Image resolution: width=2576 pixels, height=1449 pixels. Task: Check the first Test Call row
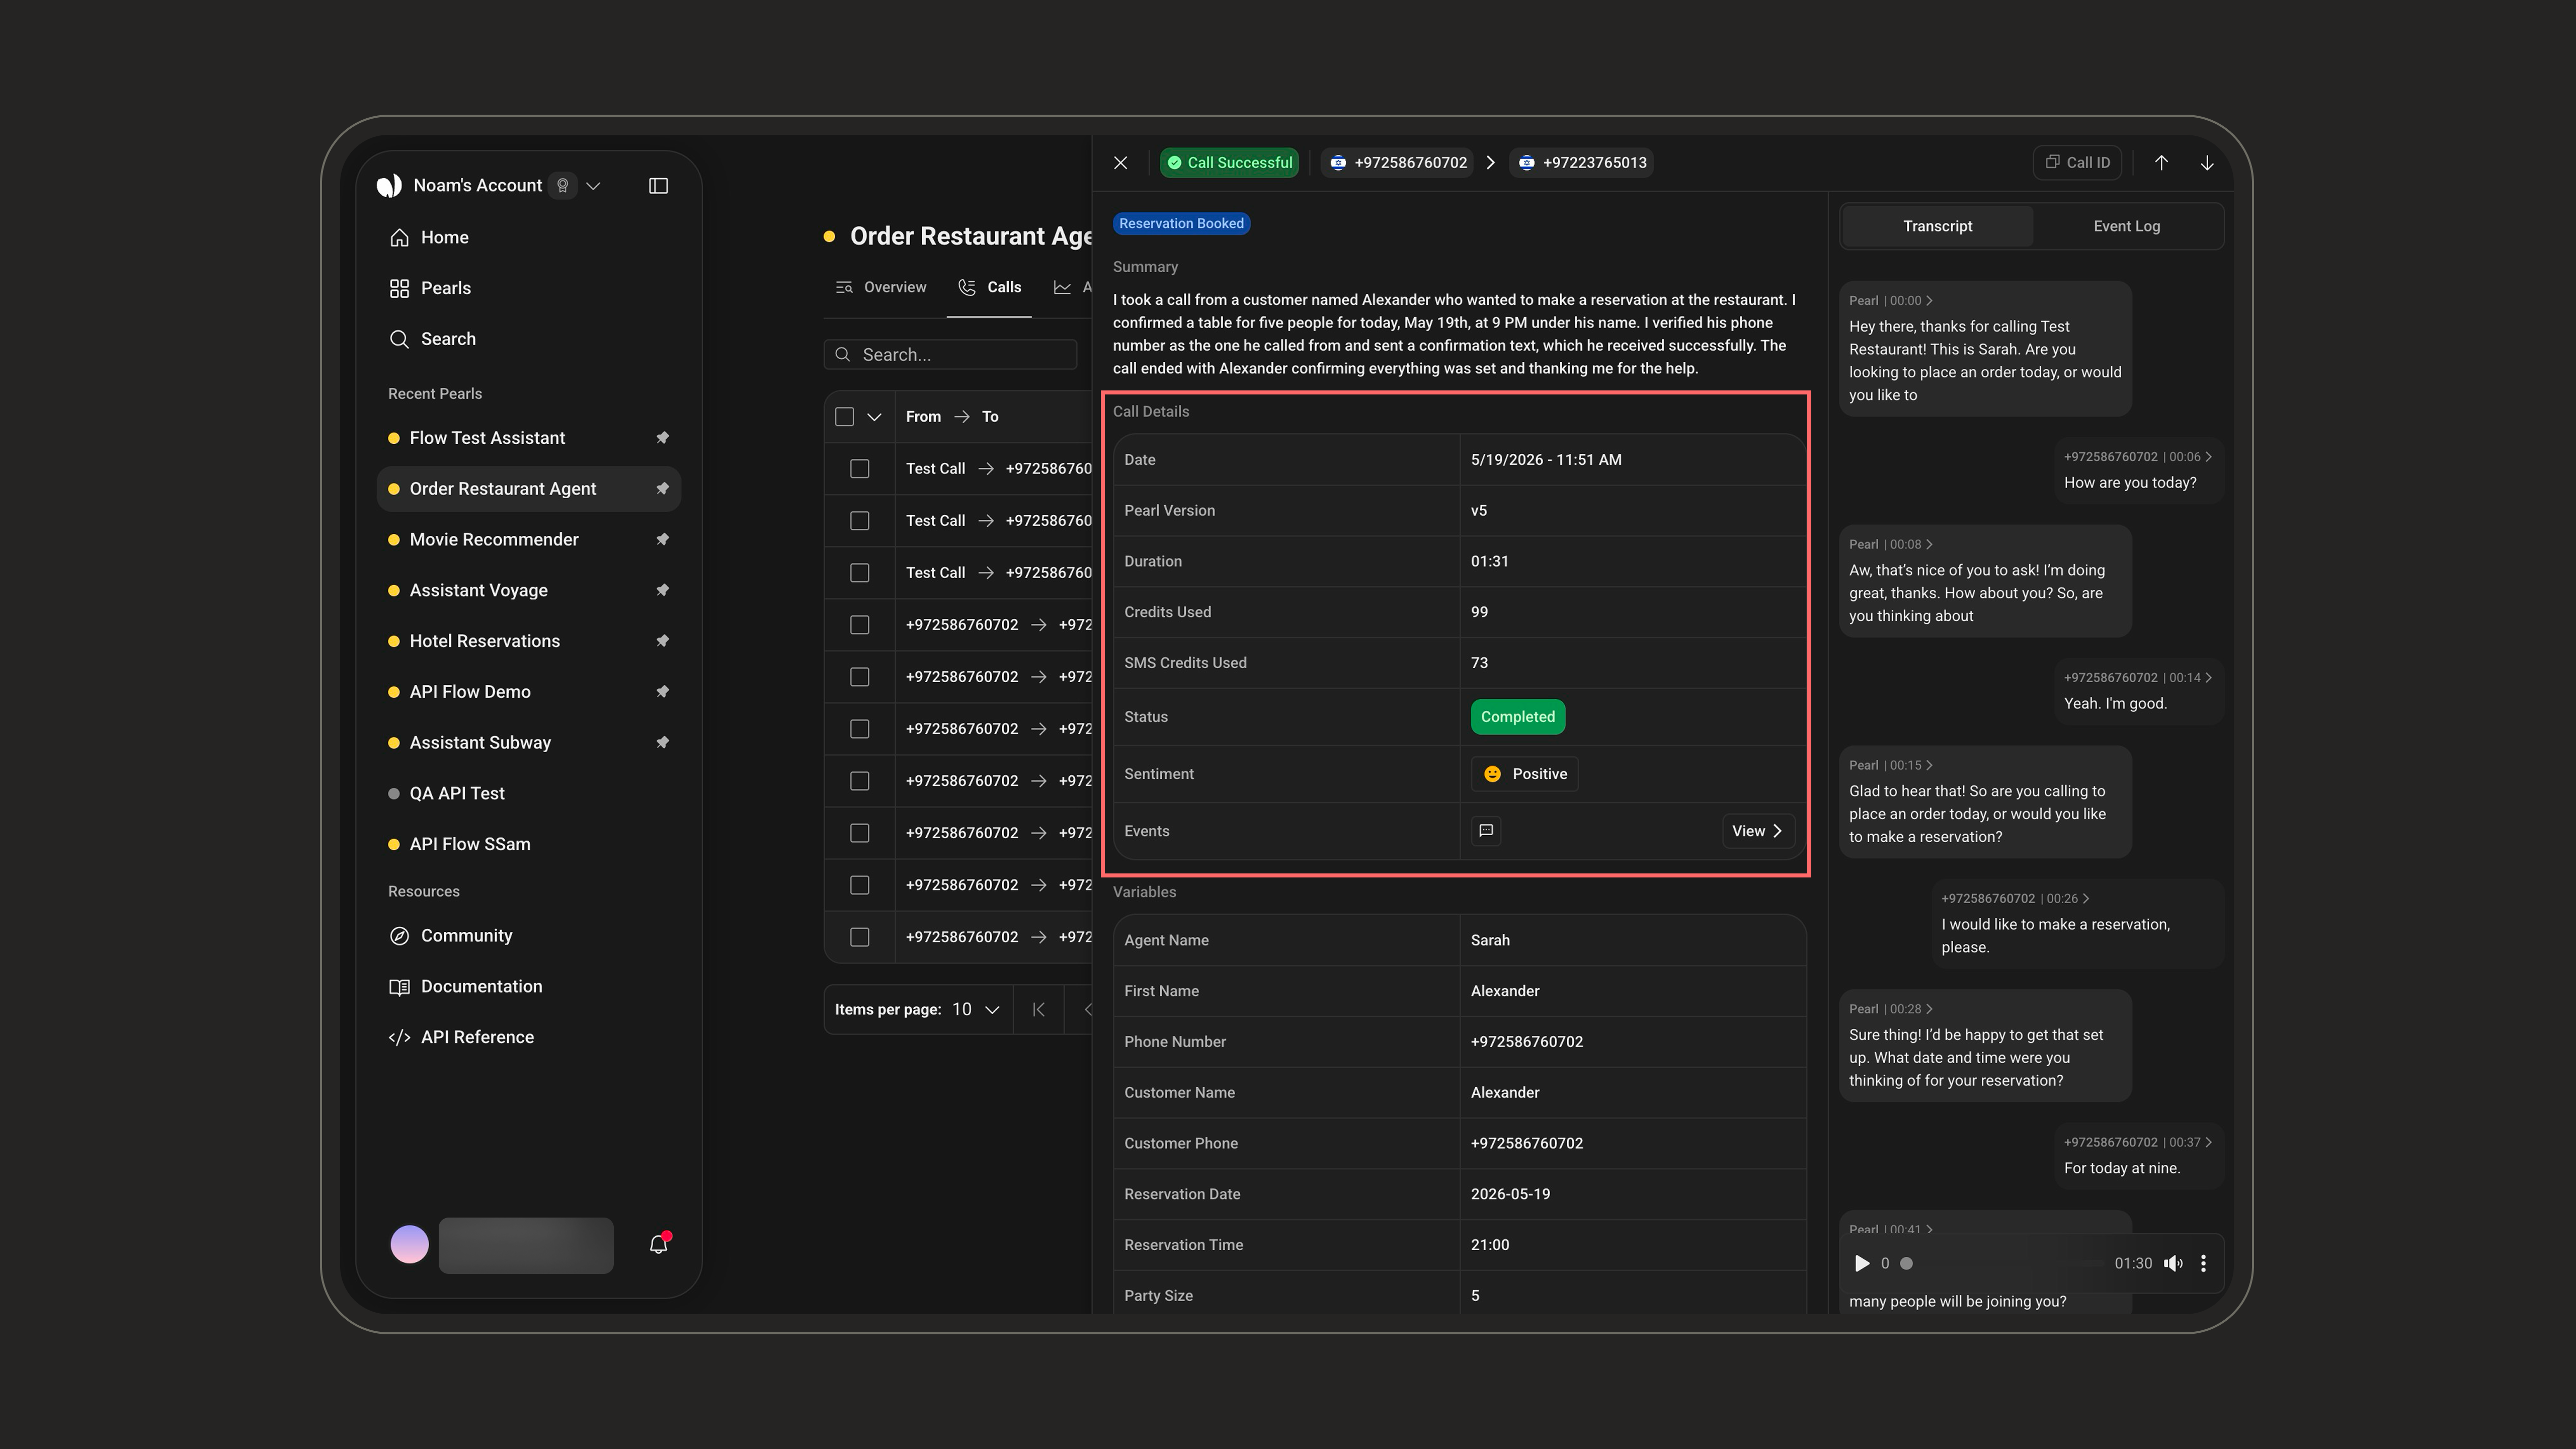coord(860,469)
